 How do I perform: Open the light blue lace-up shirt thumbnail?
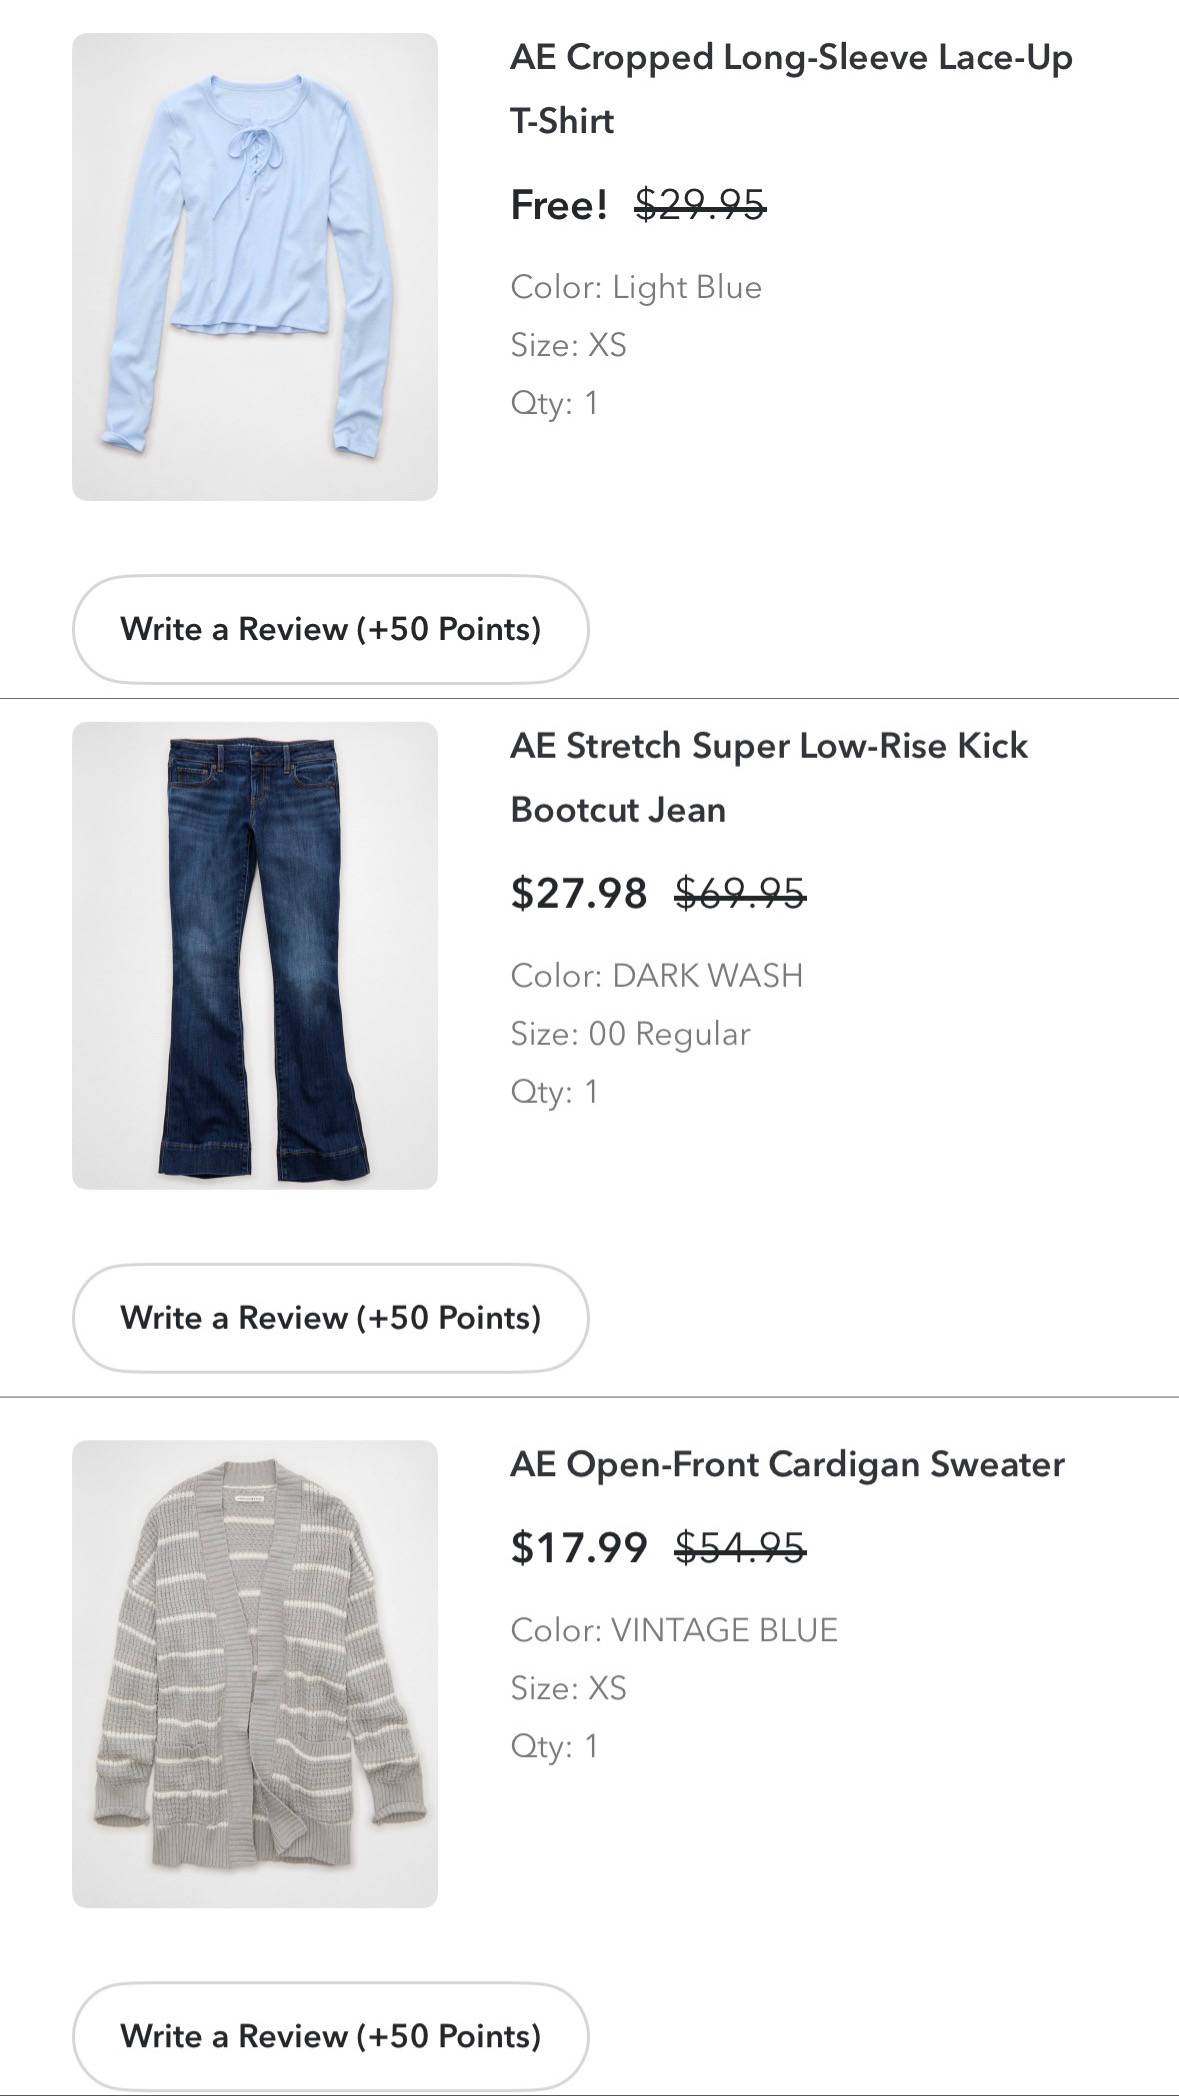coord(255,267)
